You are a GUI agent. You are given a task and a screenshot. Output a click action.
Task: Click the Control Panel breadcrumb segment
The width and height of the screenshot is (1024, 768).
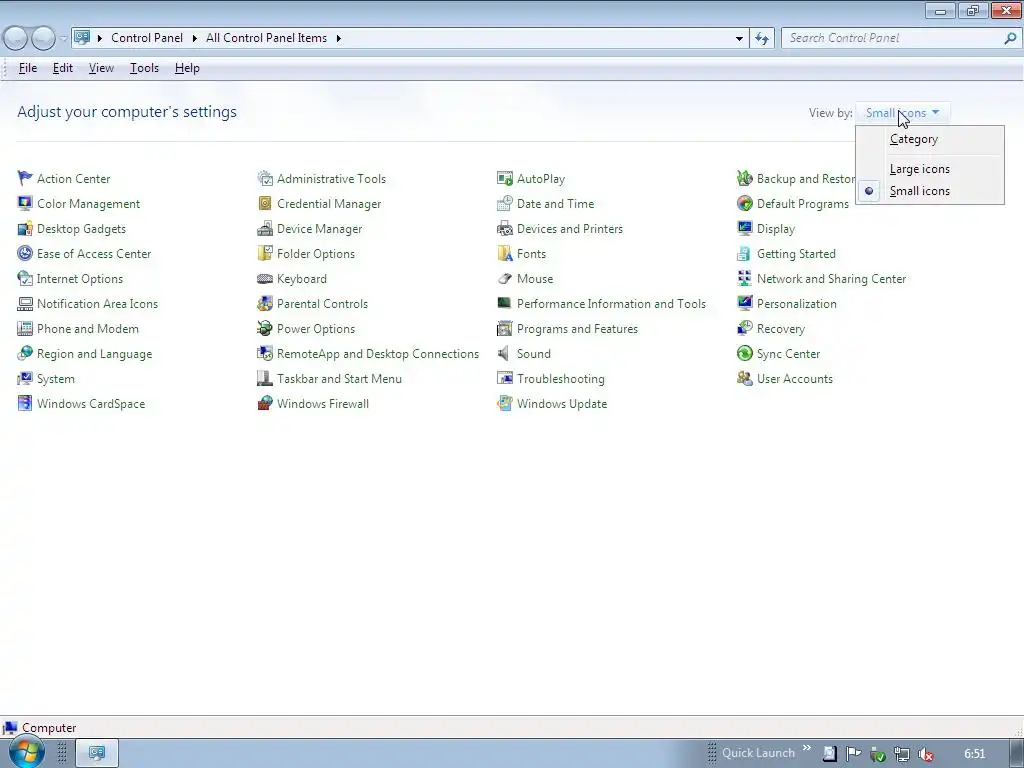(147, 38)
